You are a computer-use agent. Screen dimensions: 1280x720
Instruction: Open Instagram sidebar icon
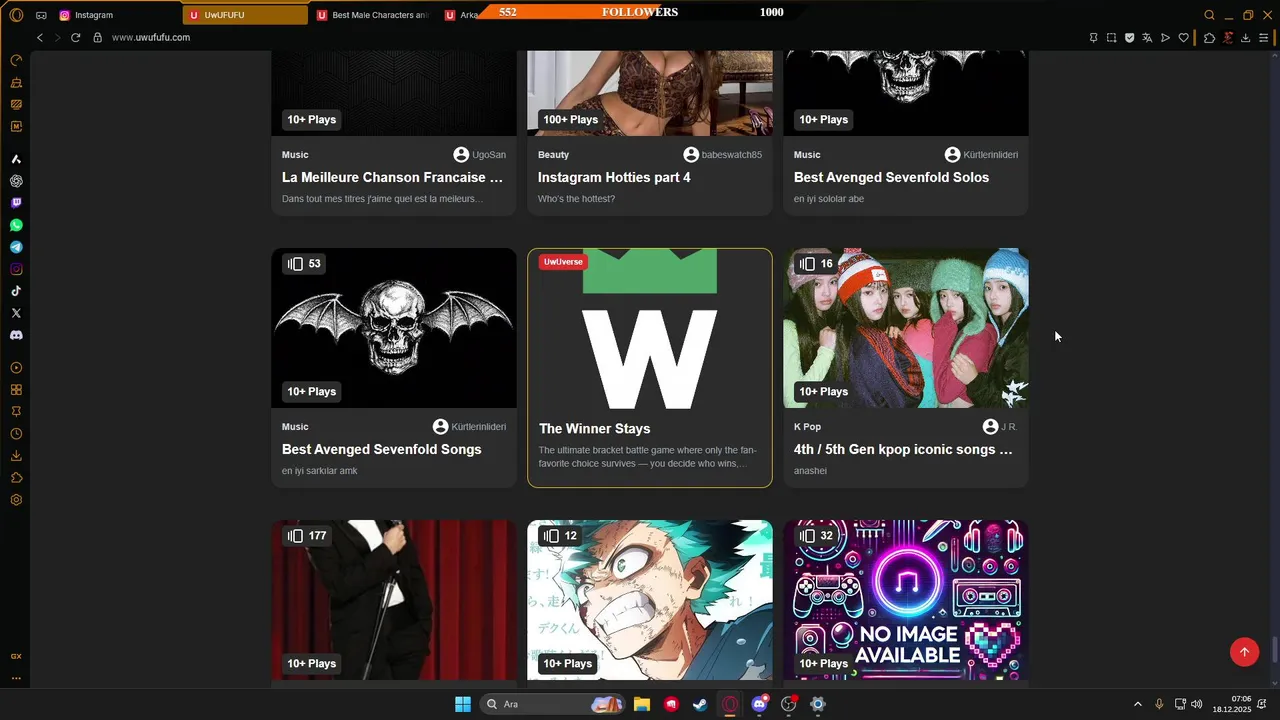pos(16,269)
